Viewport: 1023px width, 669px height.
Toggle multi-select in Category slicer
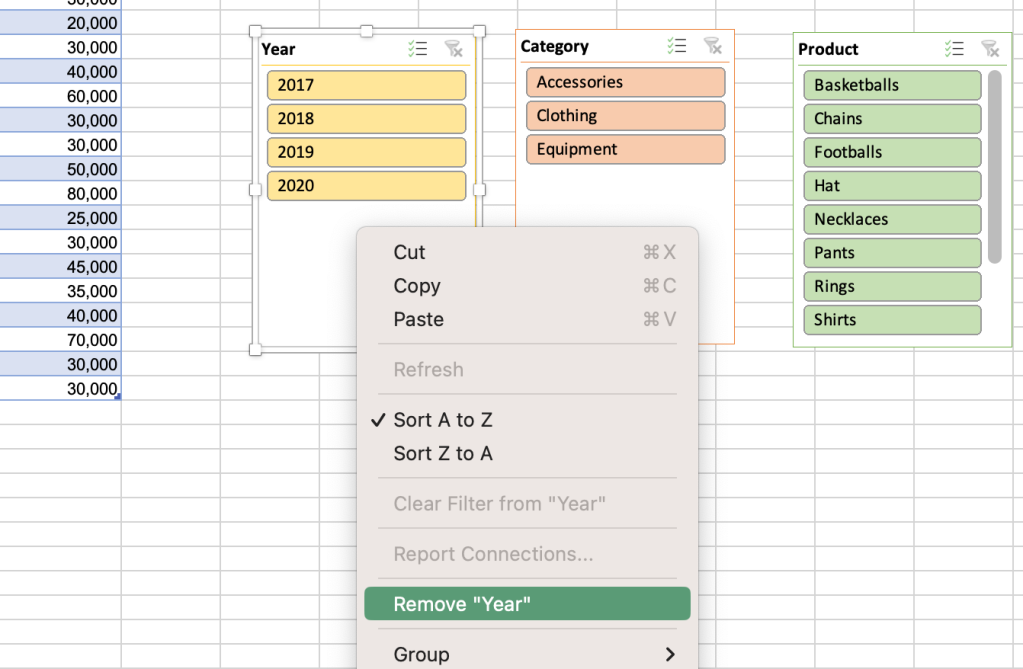(677, 45)
